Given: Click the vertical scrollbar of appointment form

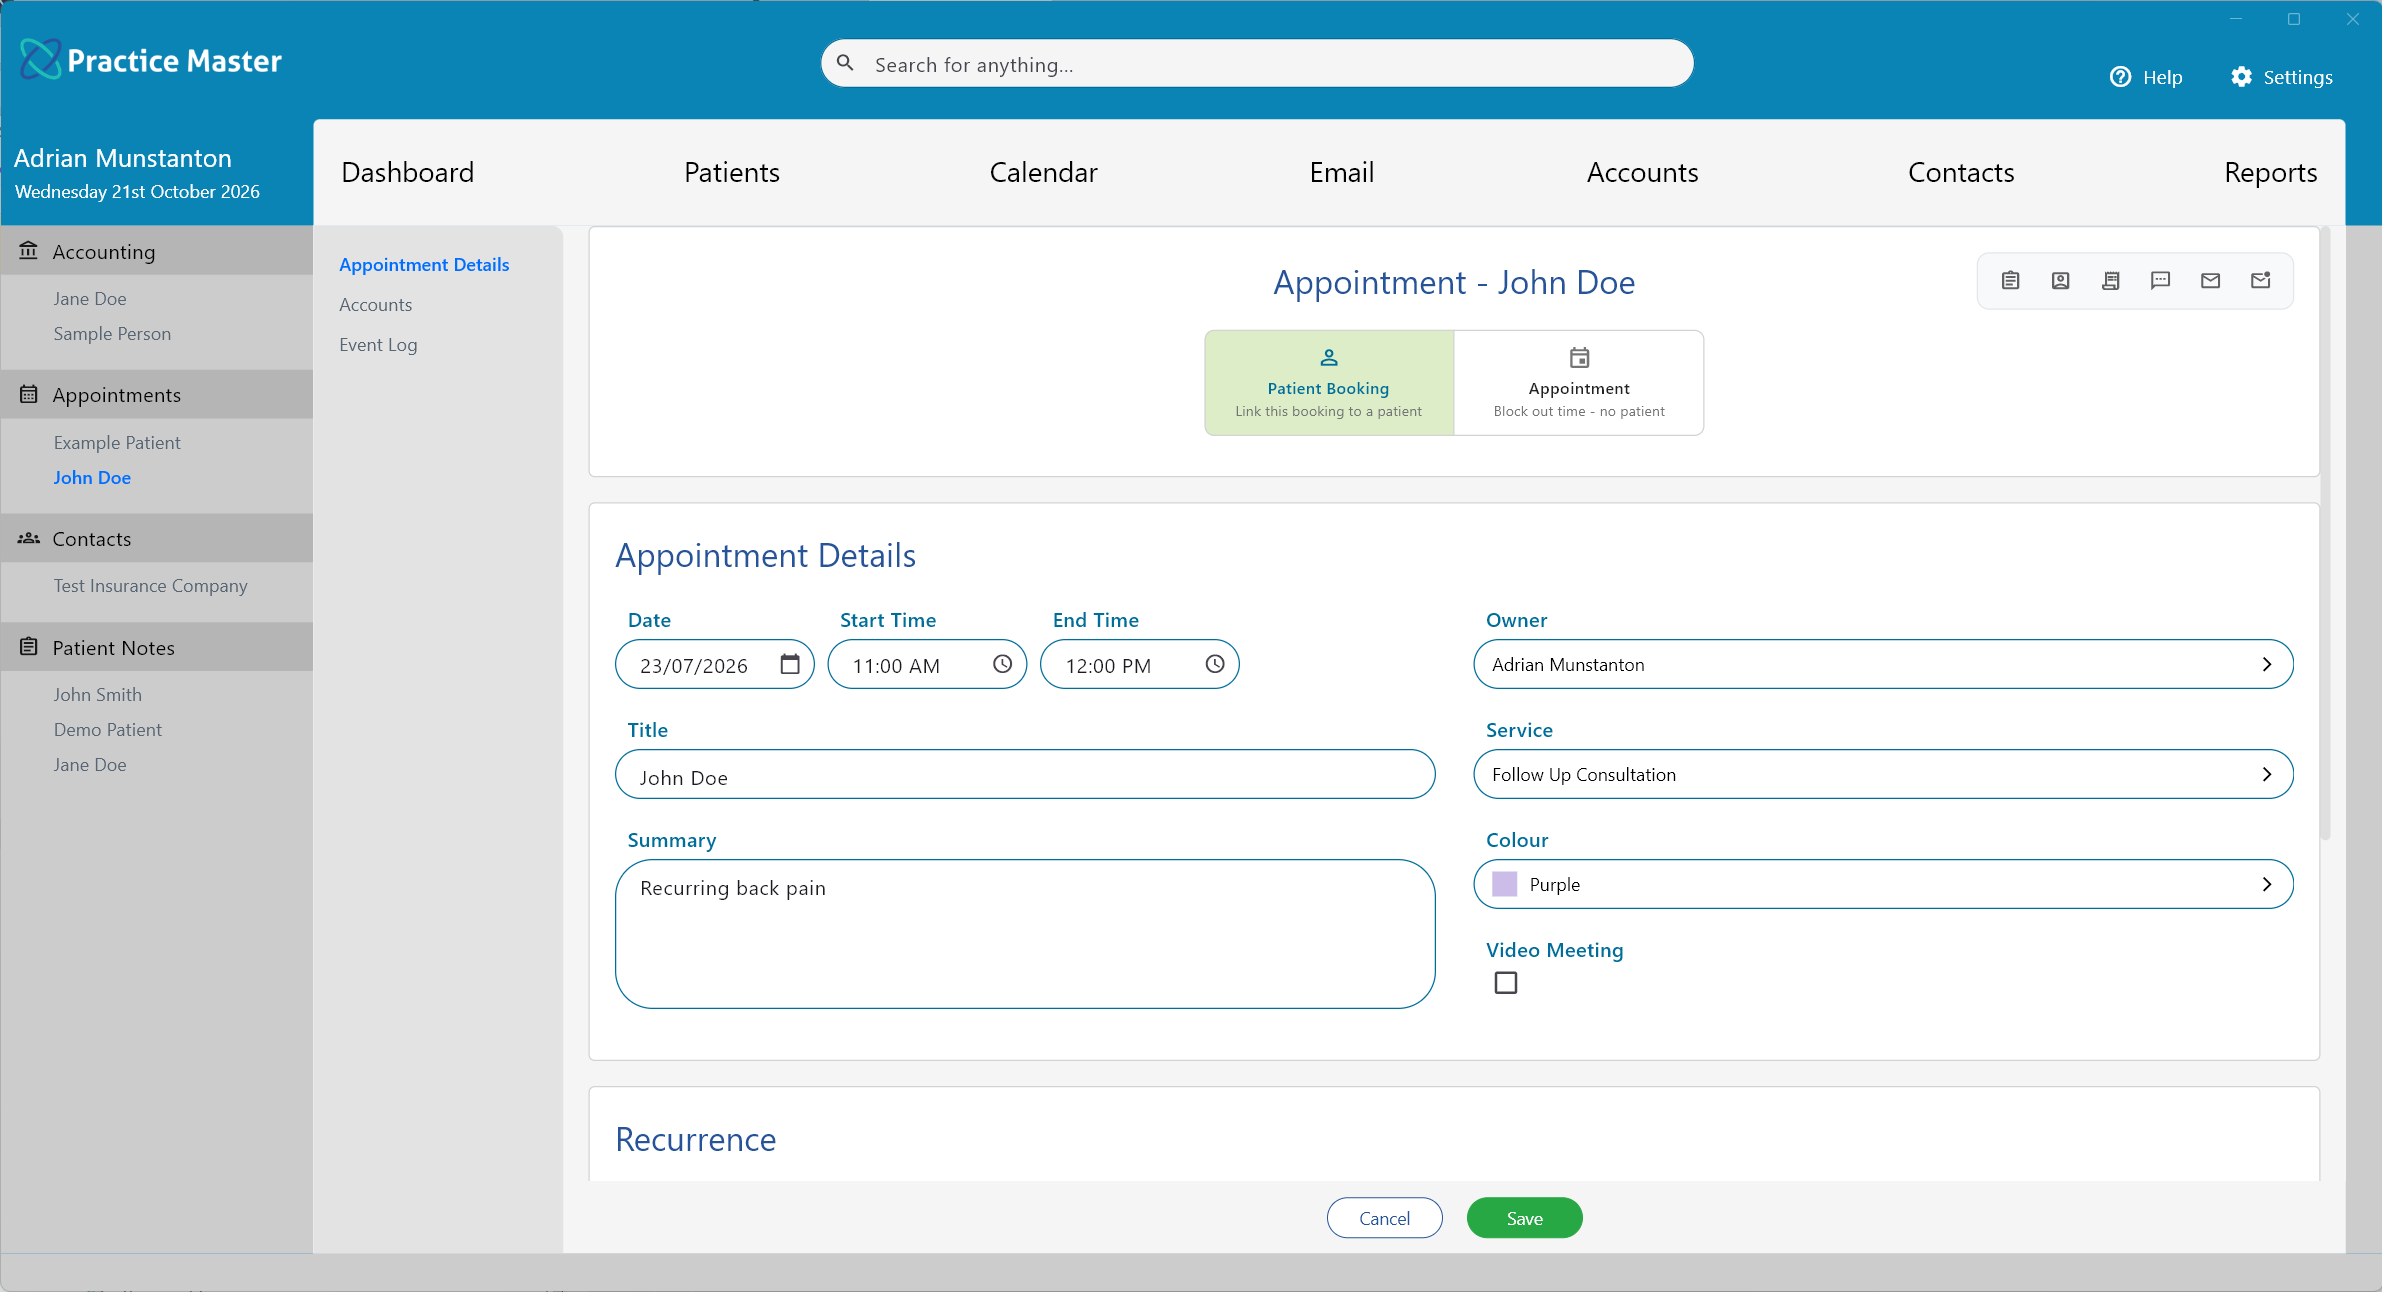Looking at the screenshot, I should [x=2326, y=535].
